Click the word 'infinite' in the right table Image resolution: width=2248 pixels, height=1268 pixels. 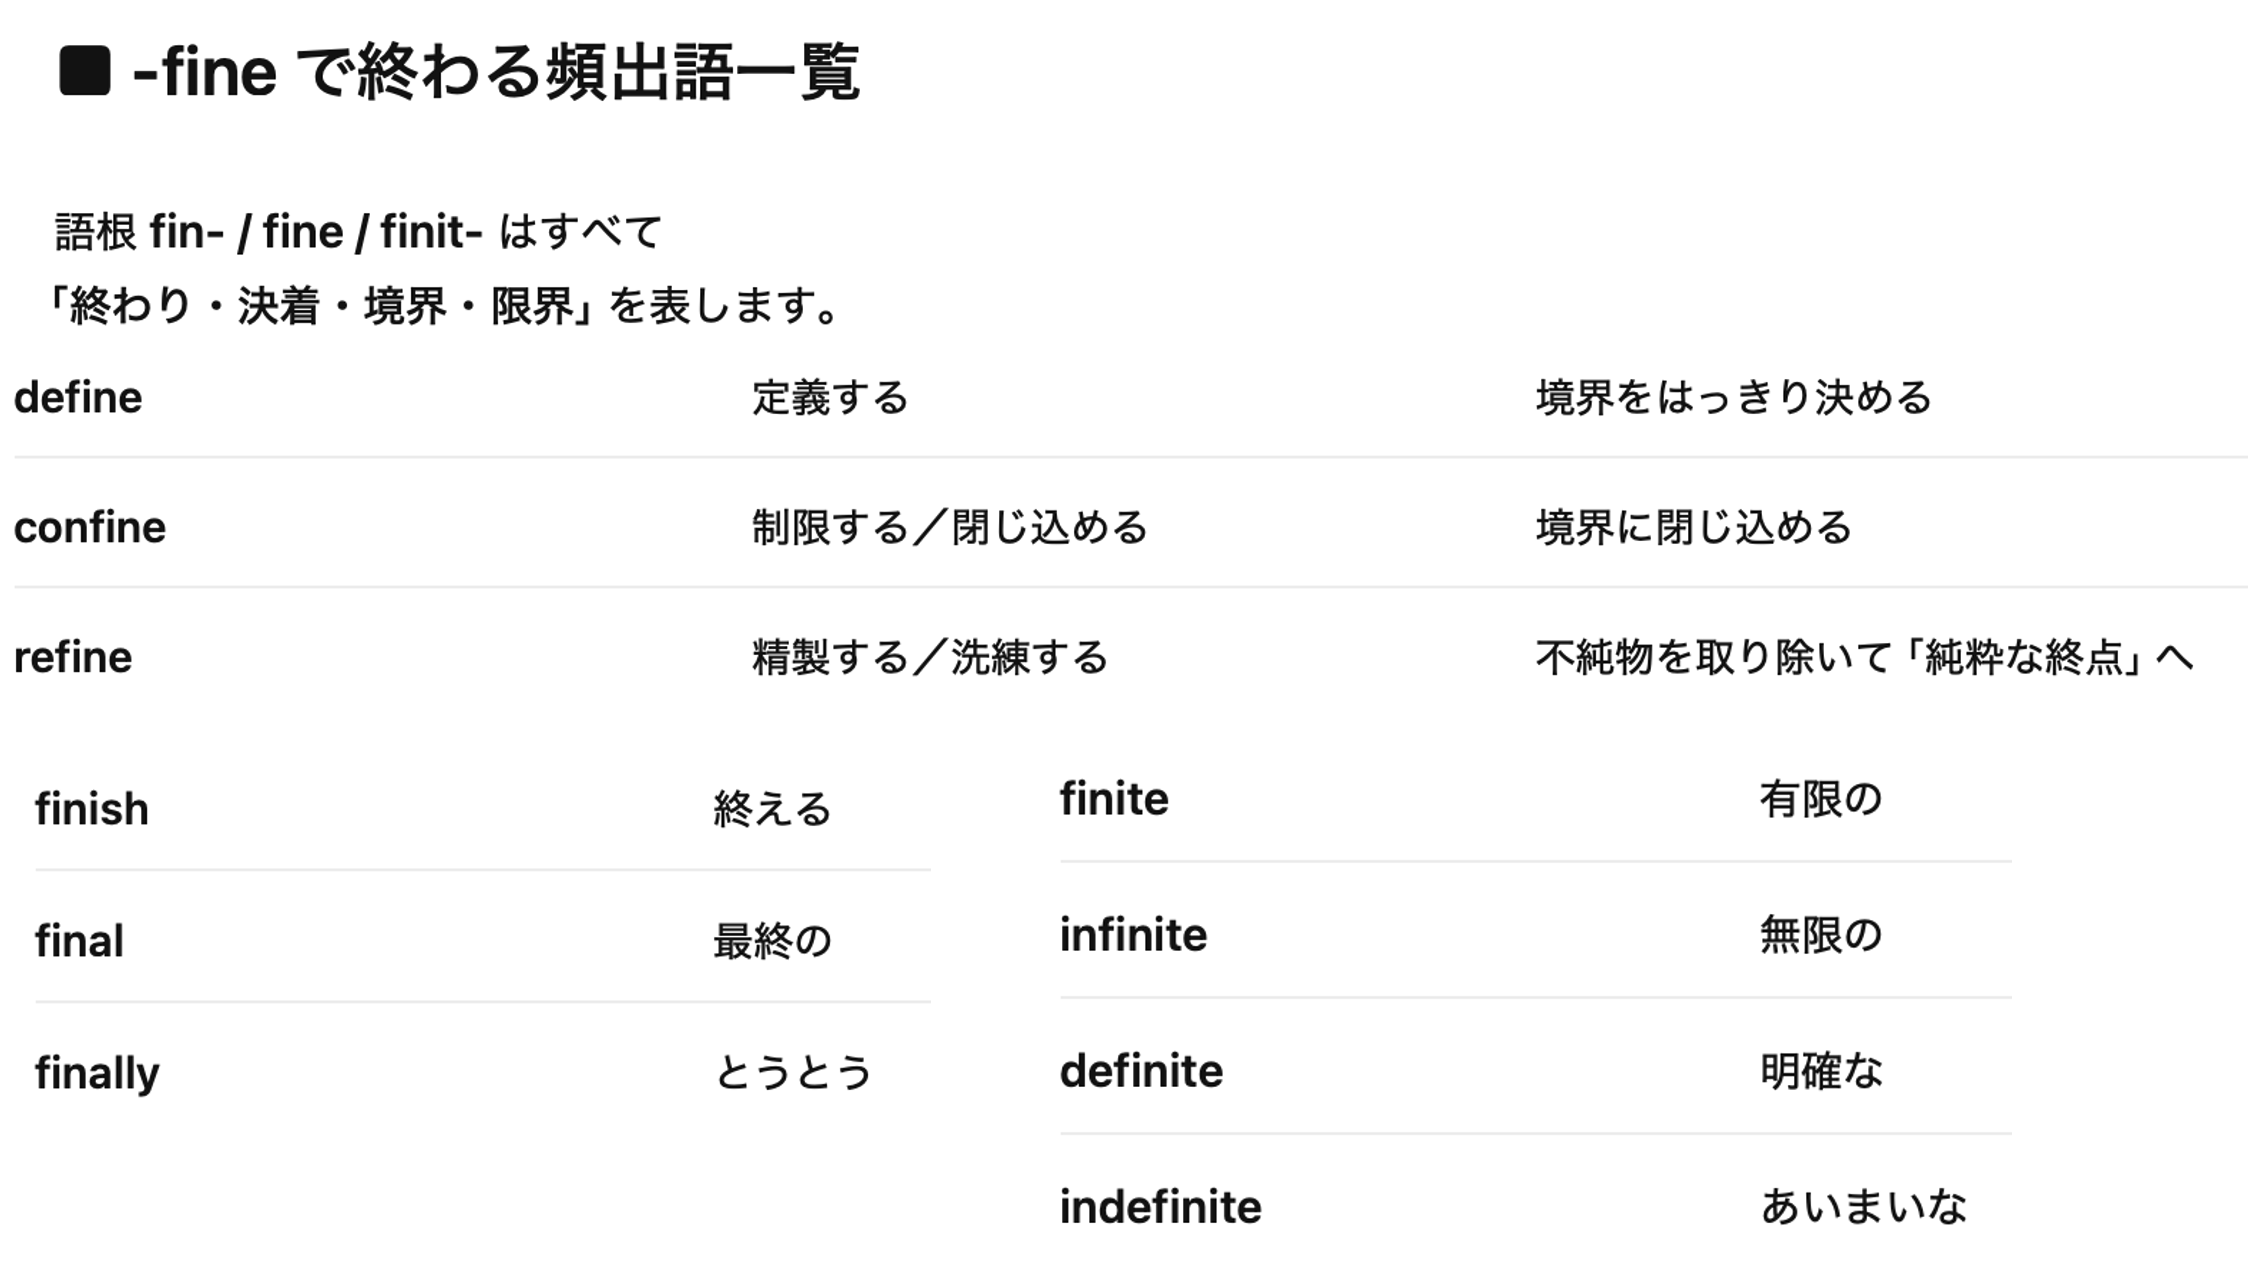tap(1133, 935)
